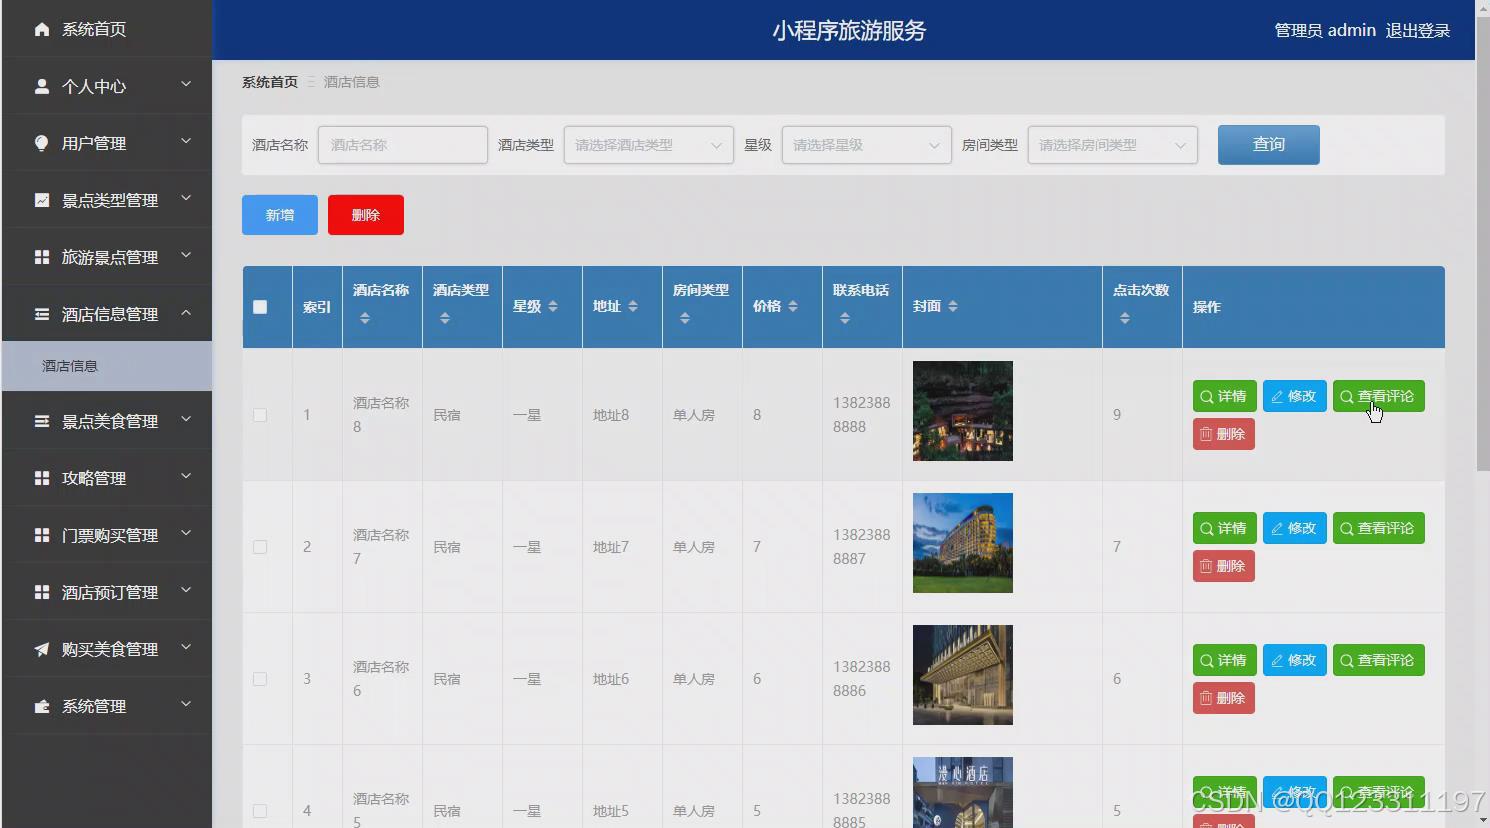This screenshot has width=1490, height=828.
Task: Click the list icon for 酒店信息管理
Action: click(x=41, y=314)
